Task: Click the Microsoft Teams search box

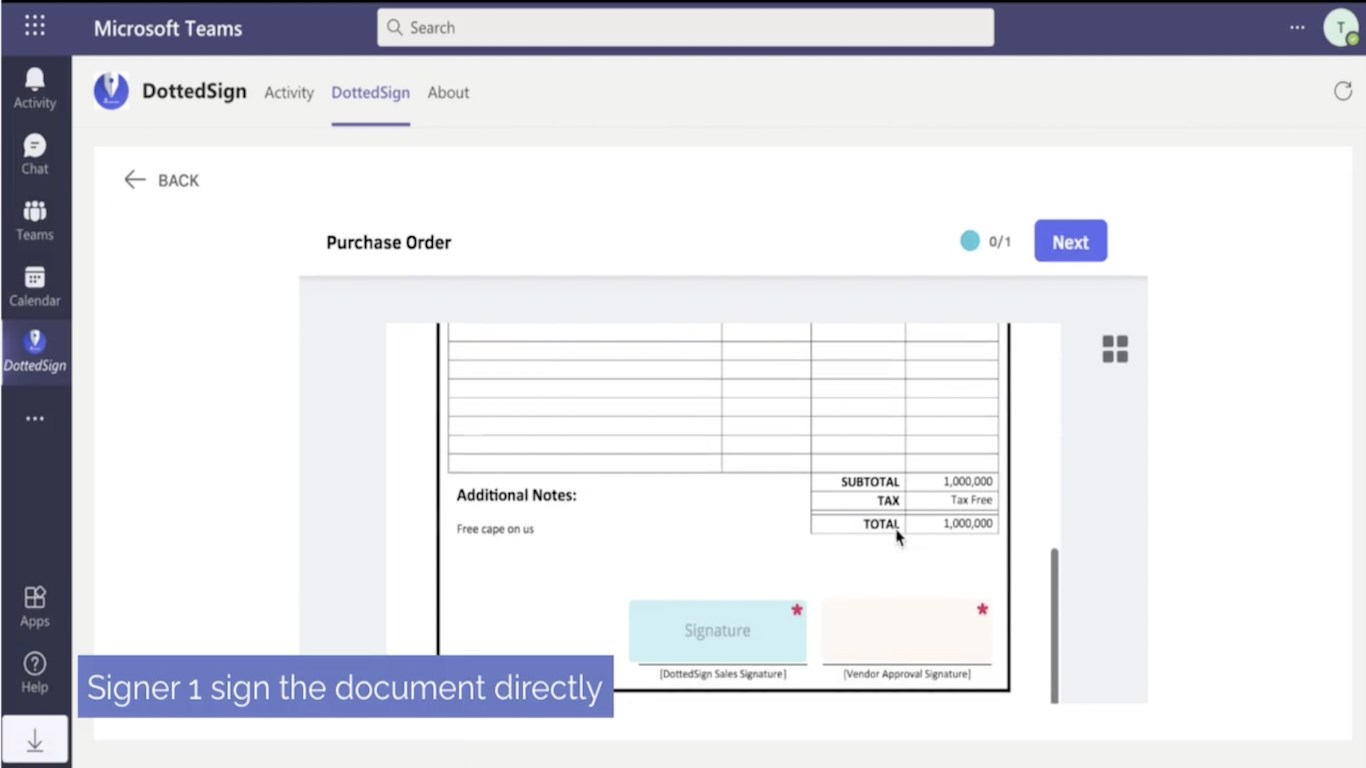Action: tap(686, 27)
